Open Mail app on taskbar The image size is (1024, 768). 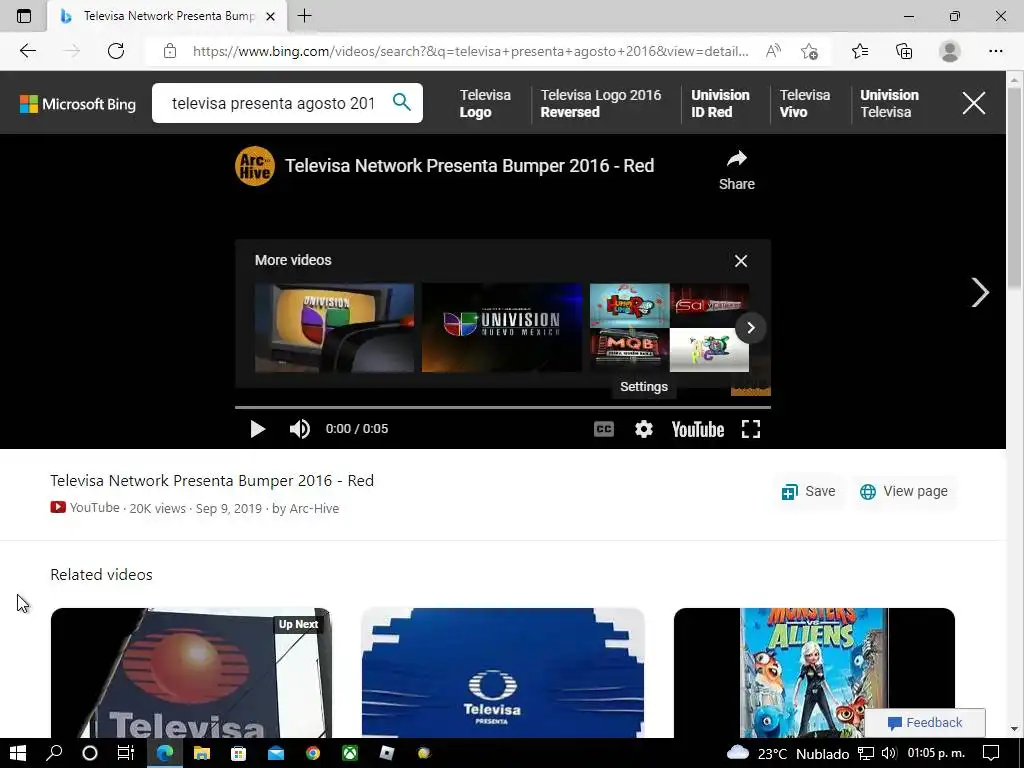point(276,753)
